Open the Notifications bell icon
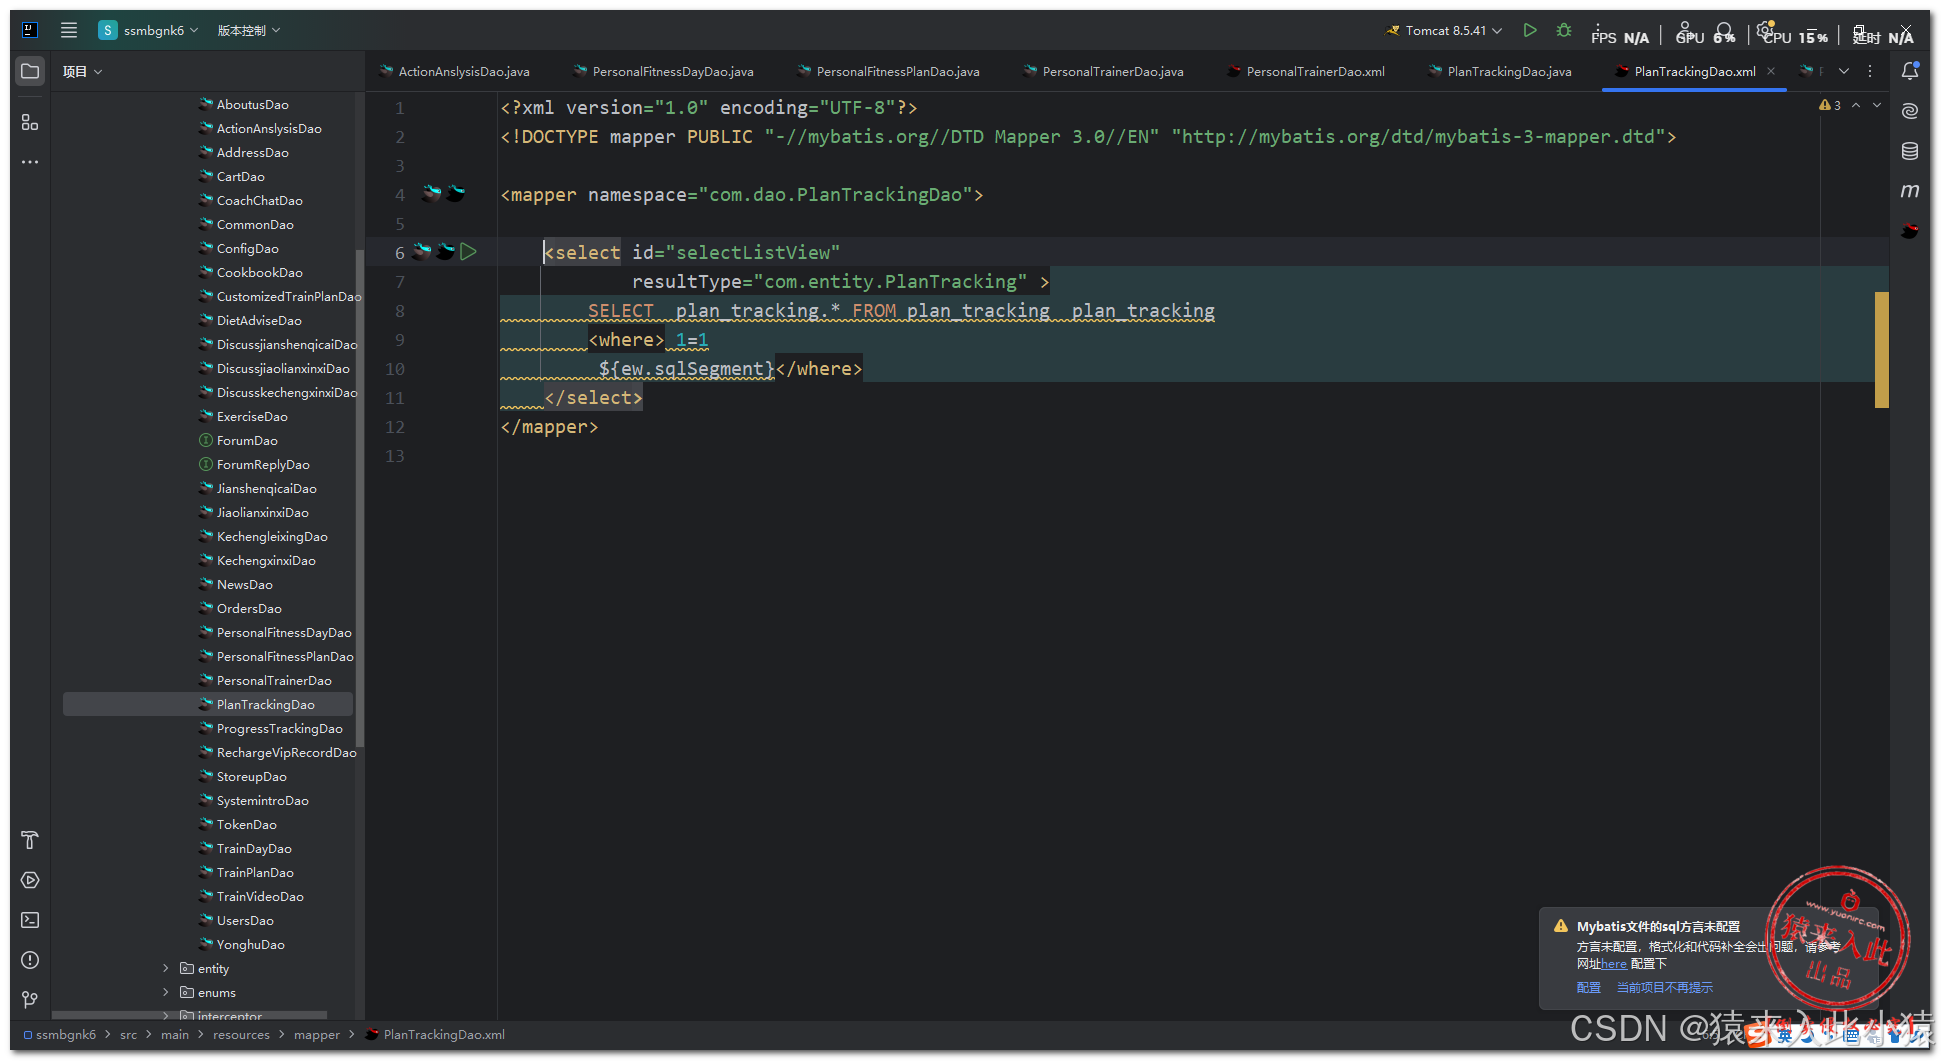The height and width of the screenshot is (1061, 1941). click(x=1910, y=71)
